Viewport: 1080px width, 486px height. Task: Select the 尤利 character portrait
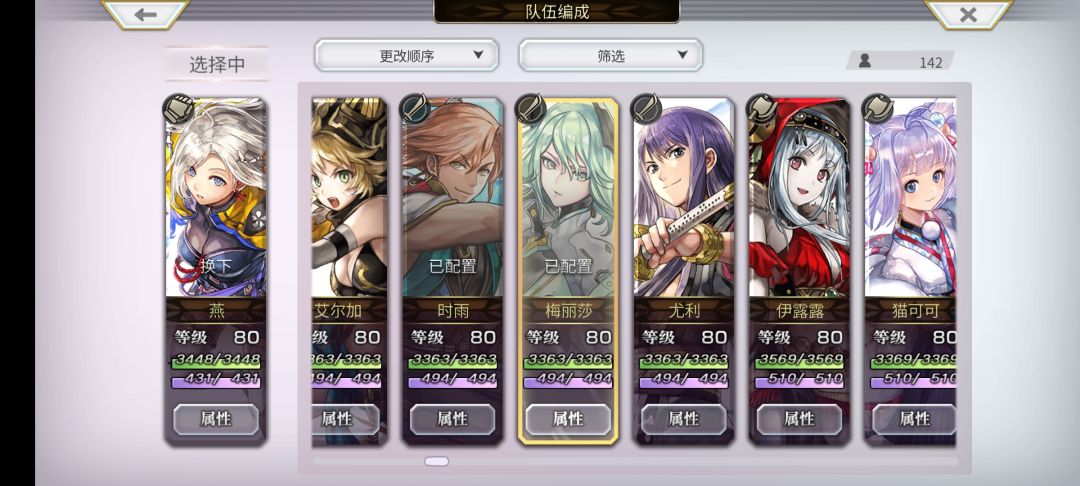684,198
